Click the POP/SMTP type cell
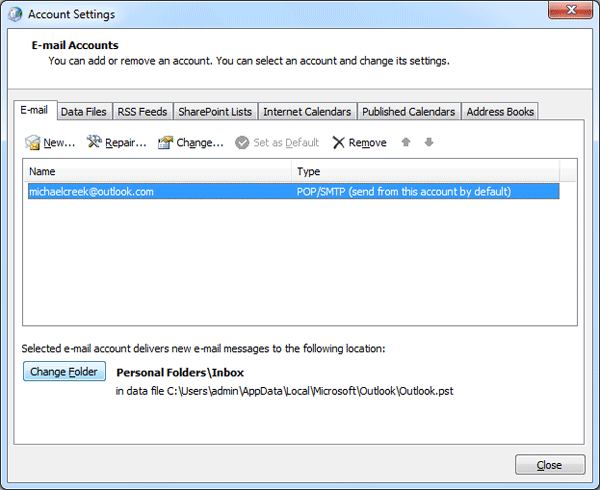 (404, 191)
